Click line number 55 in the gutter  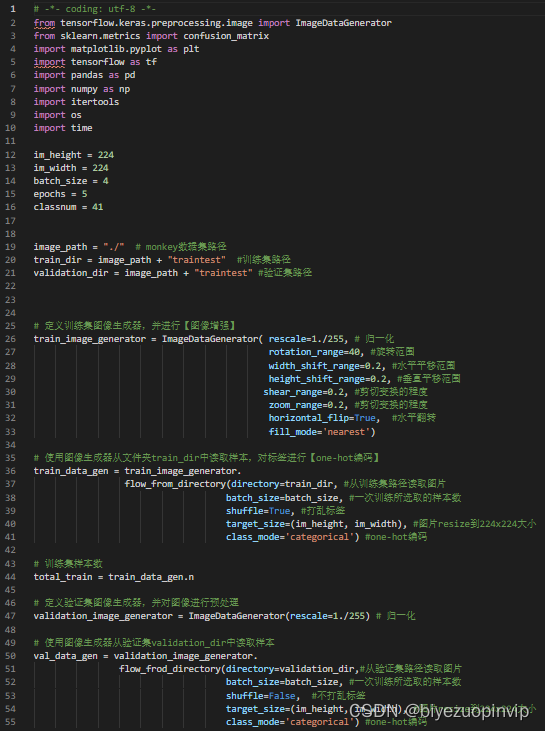[11, 723]
